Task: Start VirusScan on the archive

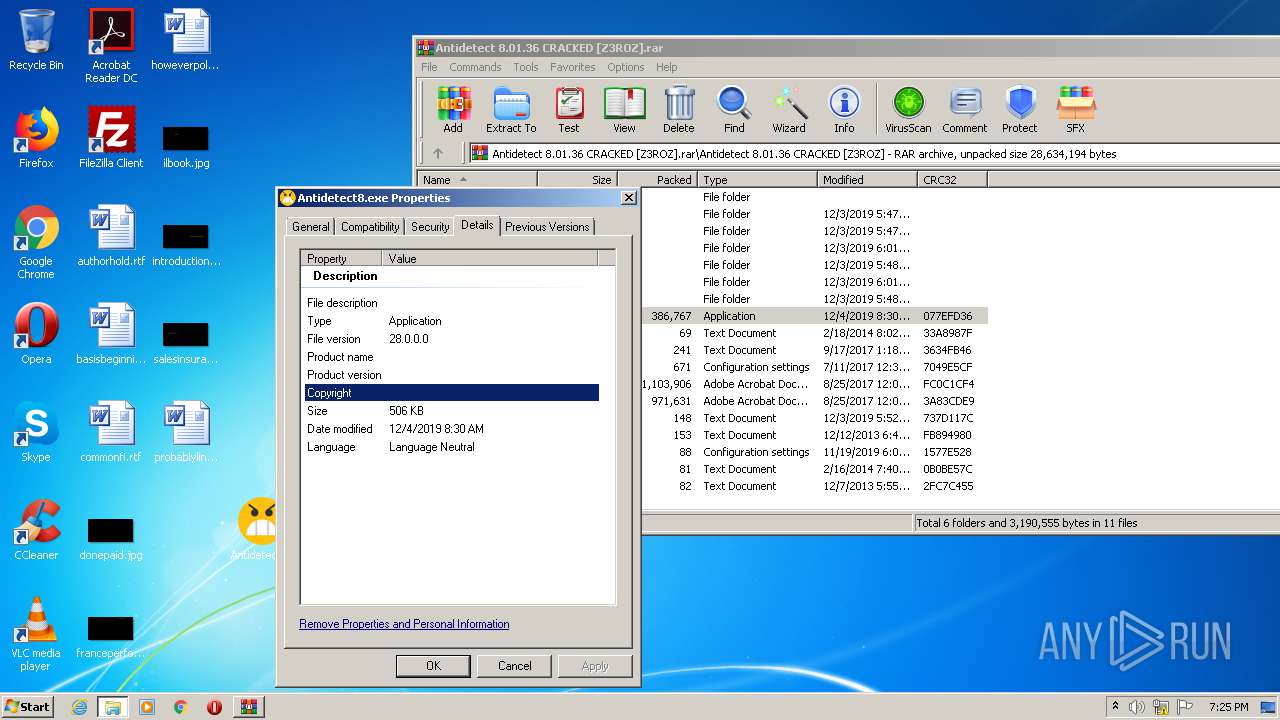Action: click(x=908, y=109)
